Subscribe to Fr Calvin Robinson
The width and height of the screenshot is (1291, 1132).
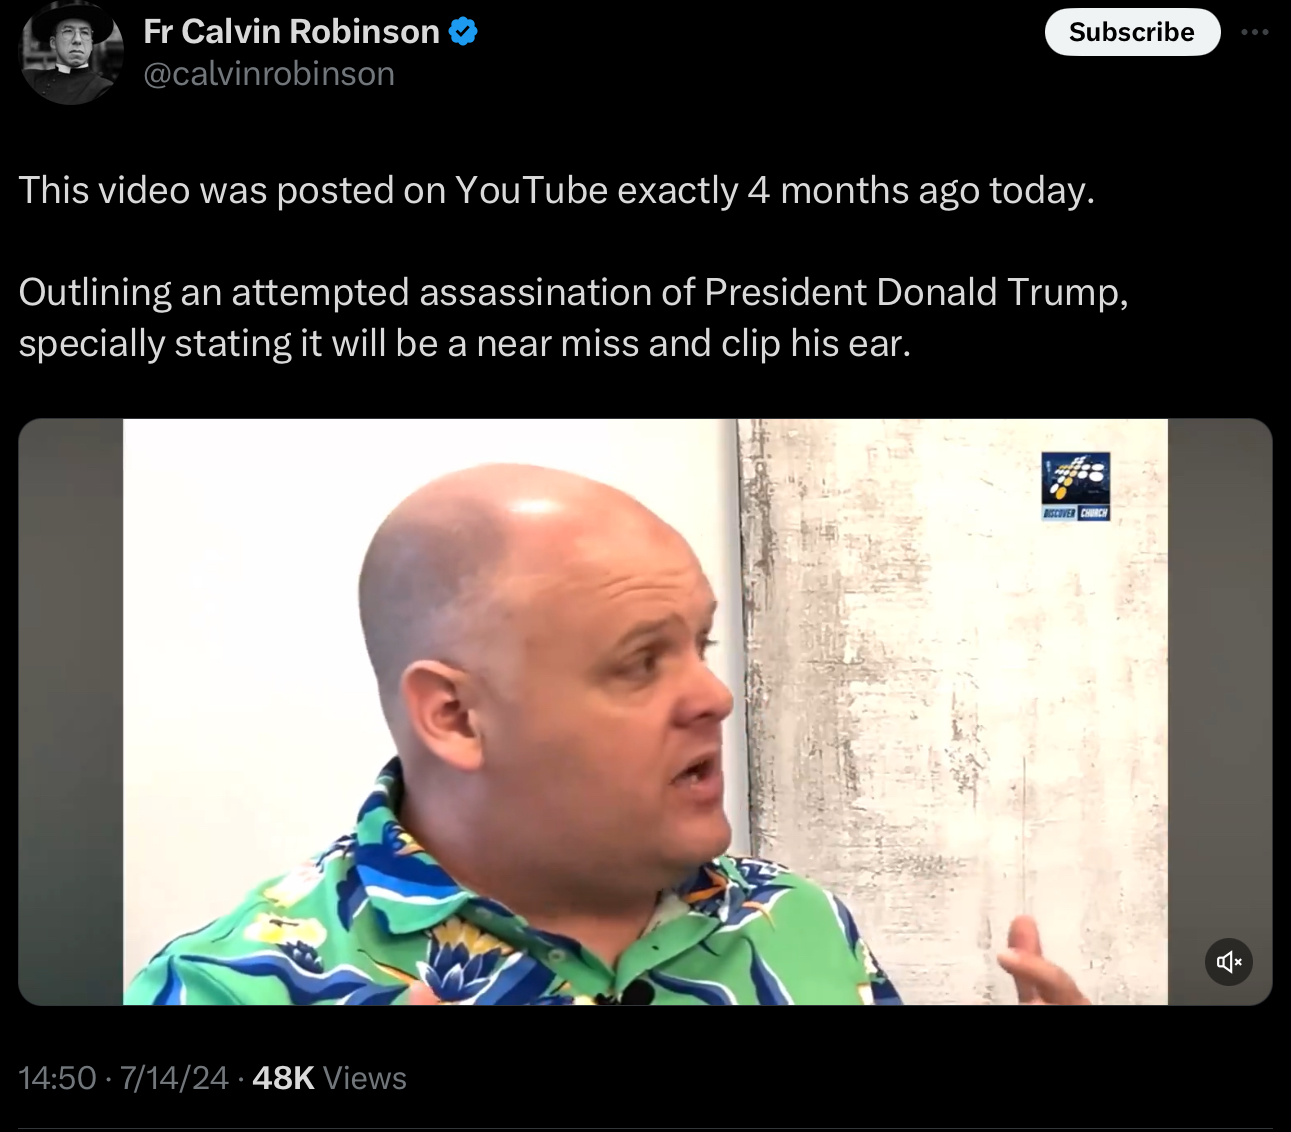click(1132, 32)
